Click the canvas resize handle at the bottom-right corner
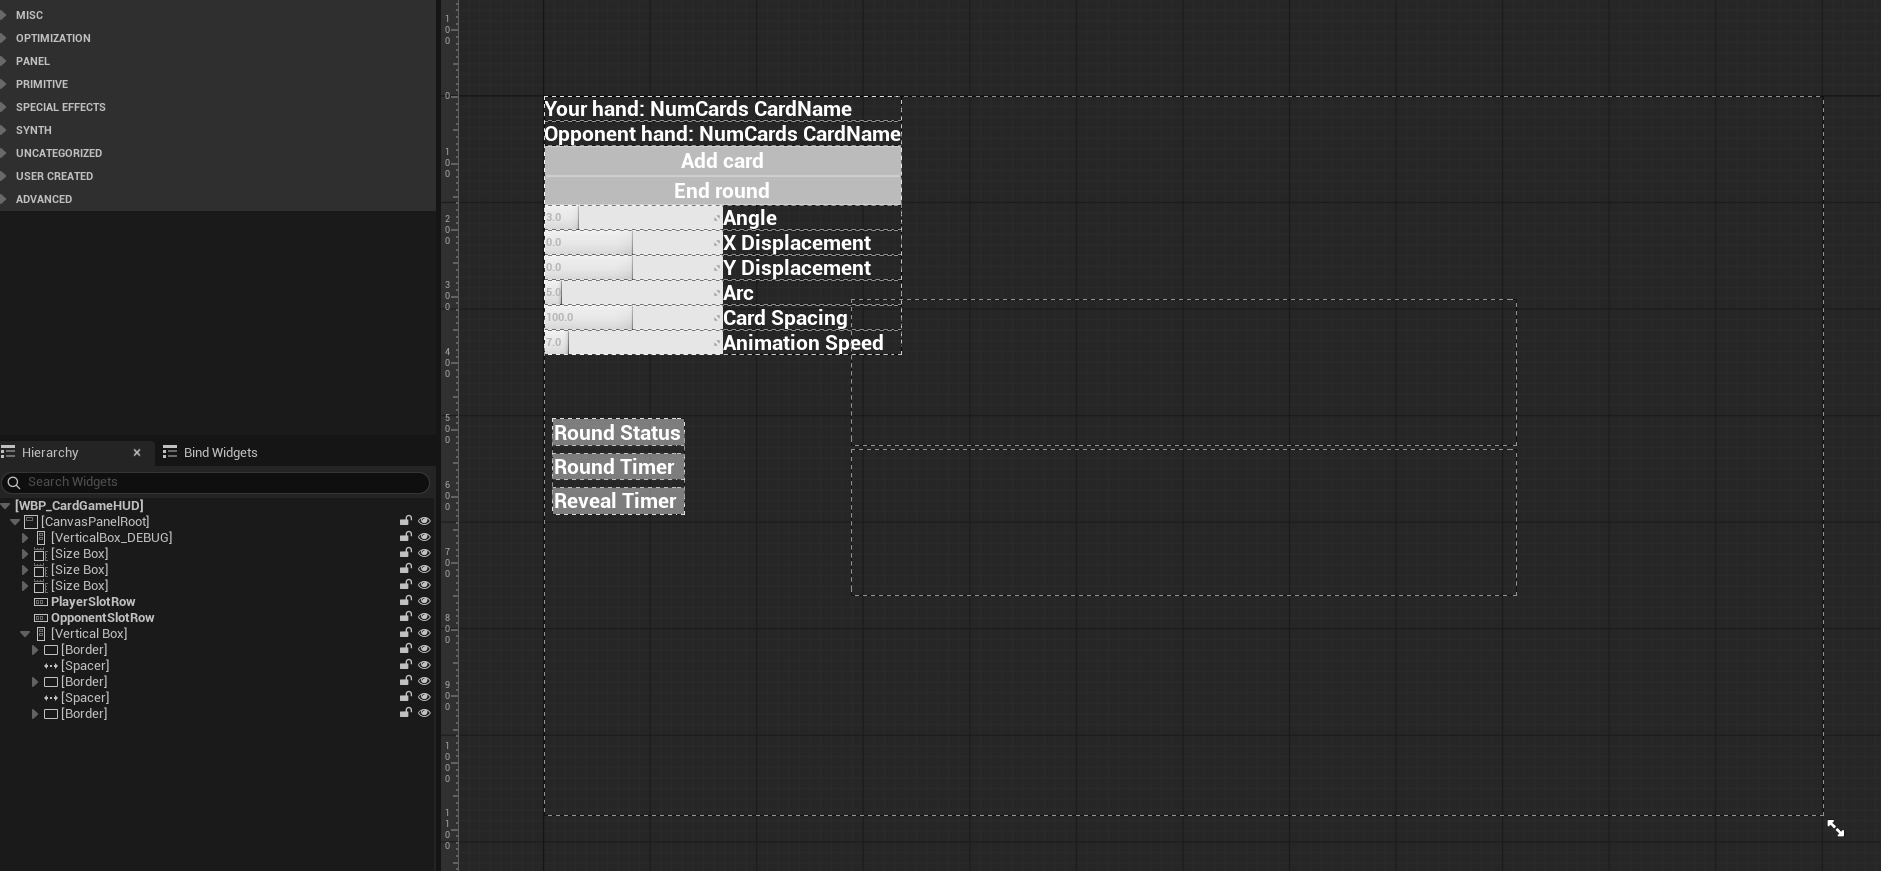This screenshot has height=871, width=1881. coord(1835,829)
